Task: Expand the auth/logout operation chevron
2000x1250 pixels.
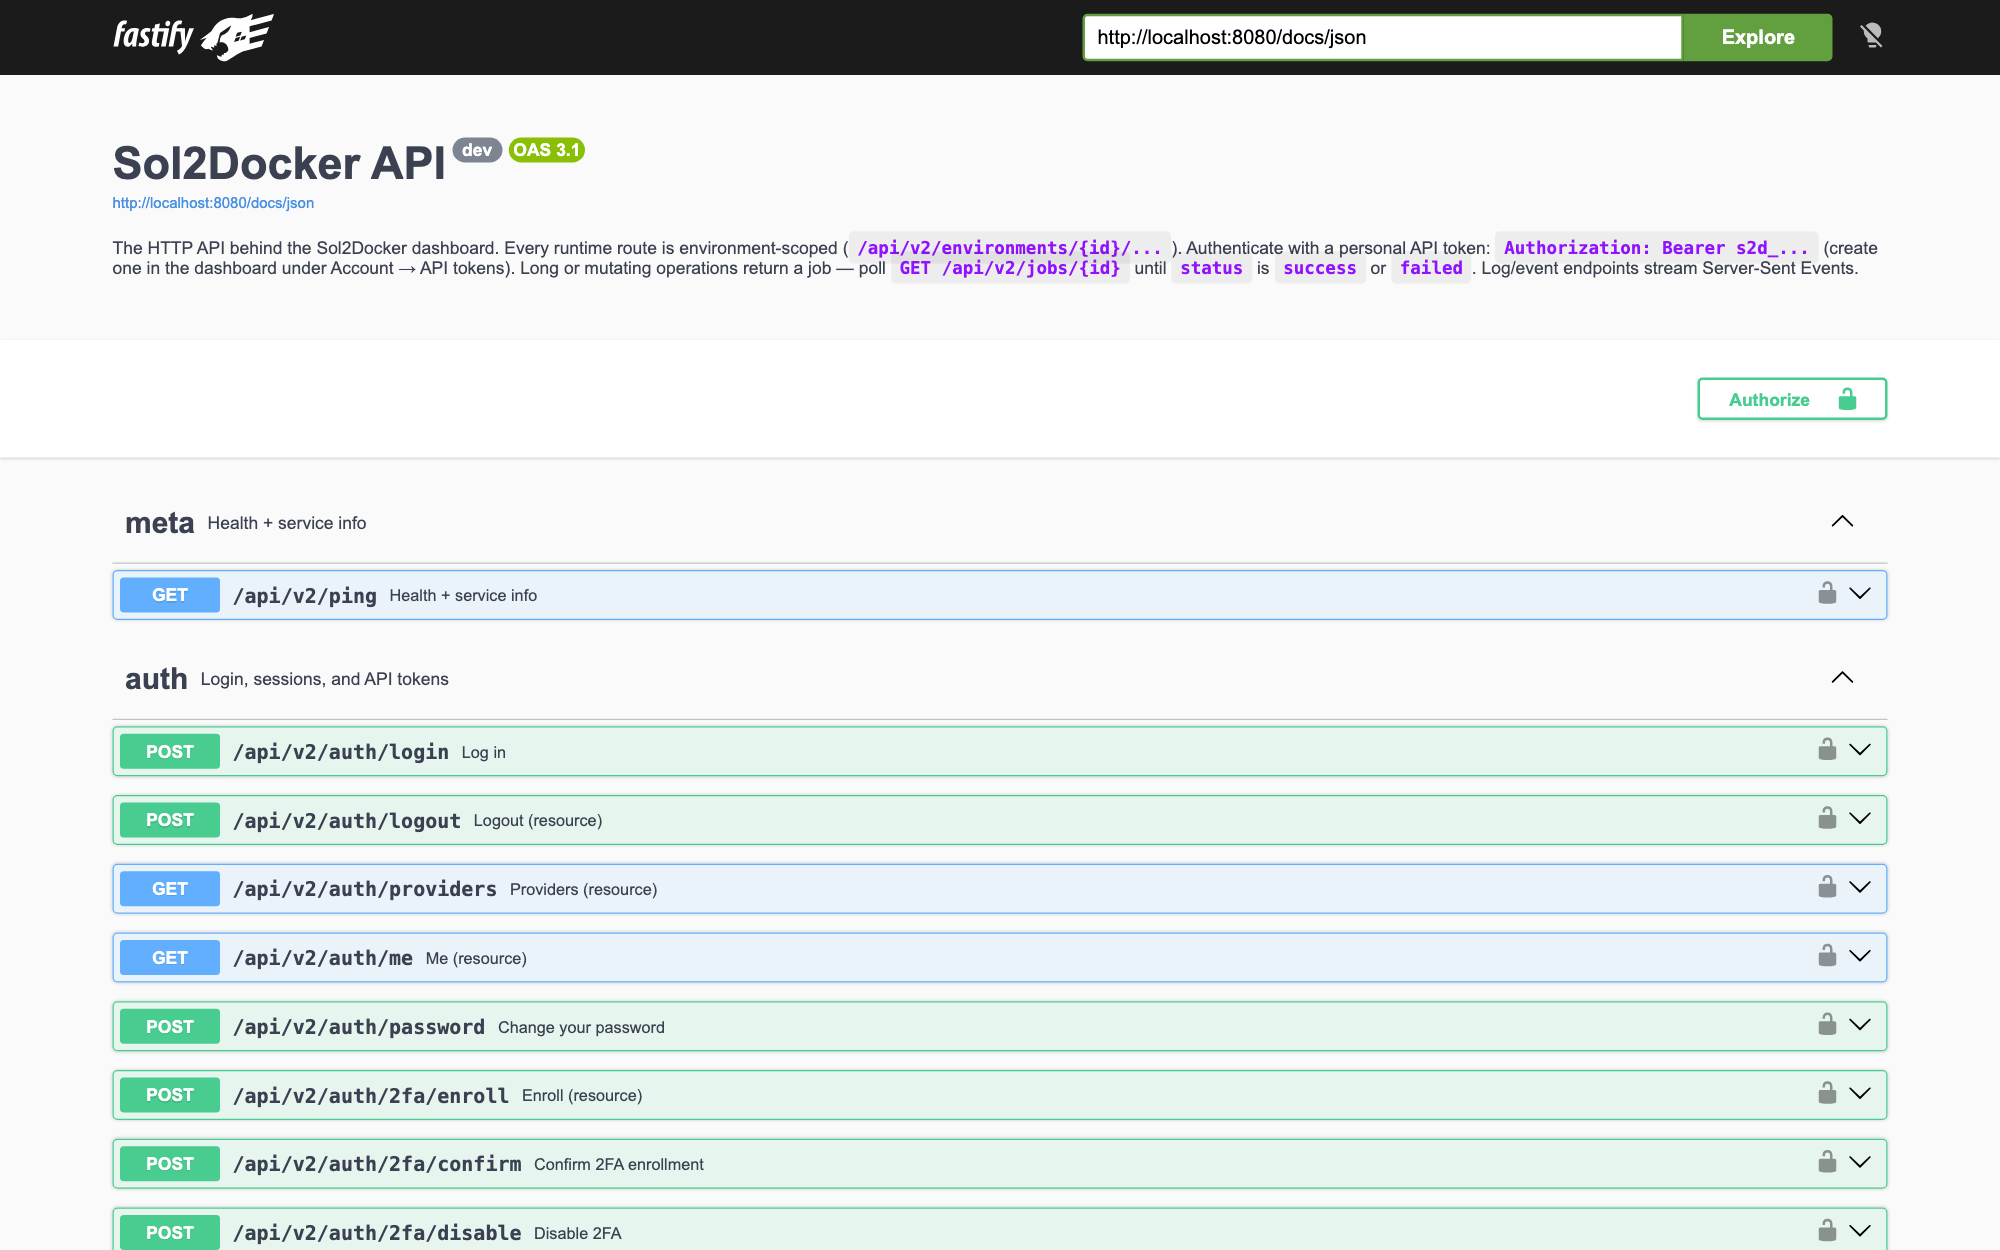Action: pyautogui.click(x=1860, y=819)
